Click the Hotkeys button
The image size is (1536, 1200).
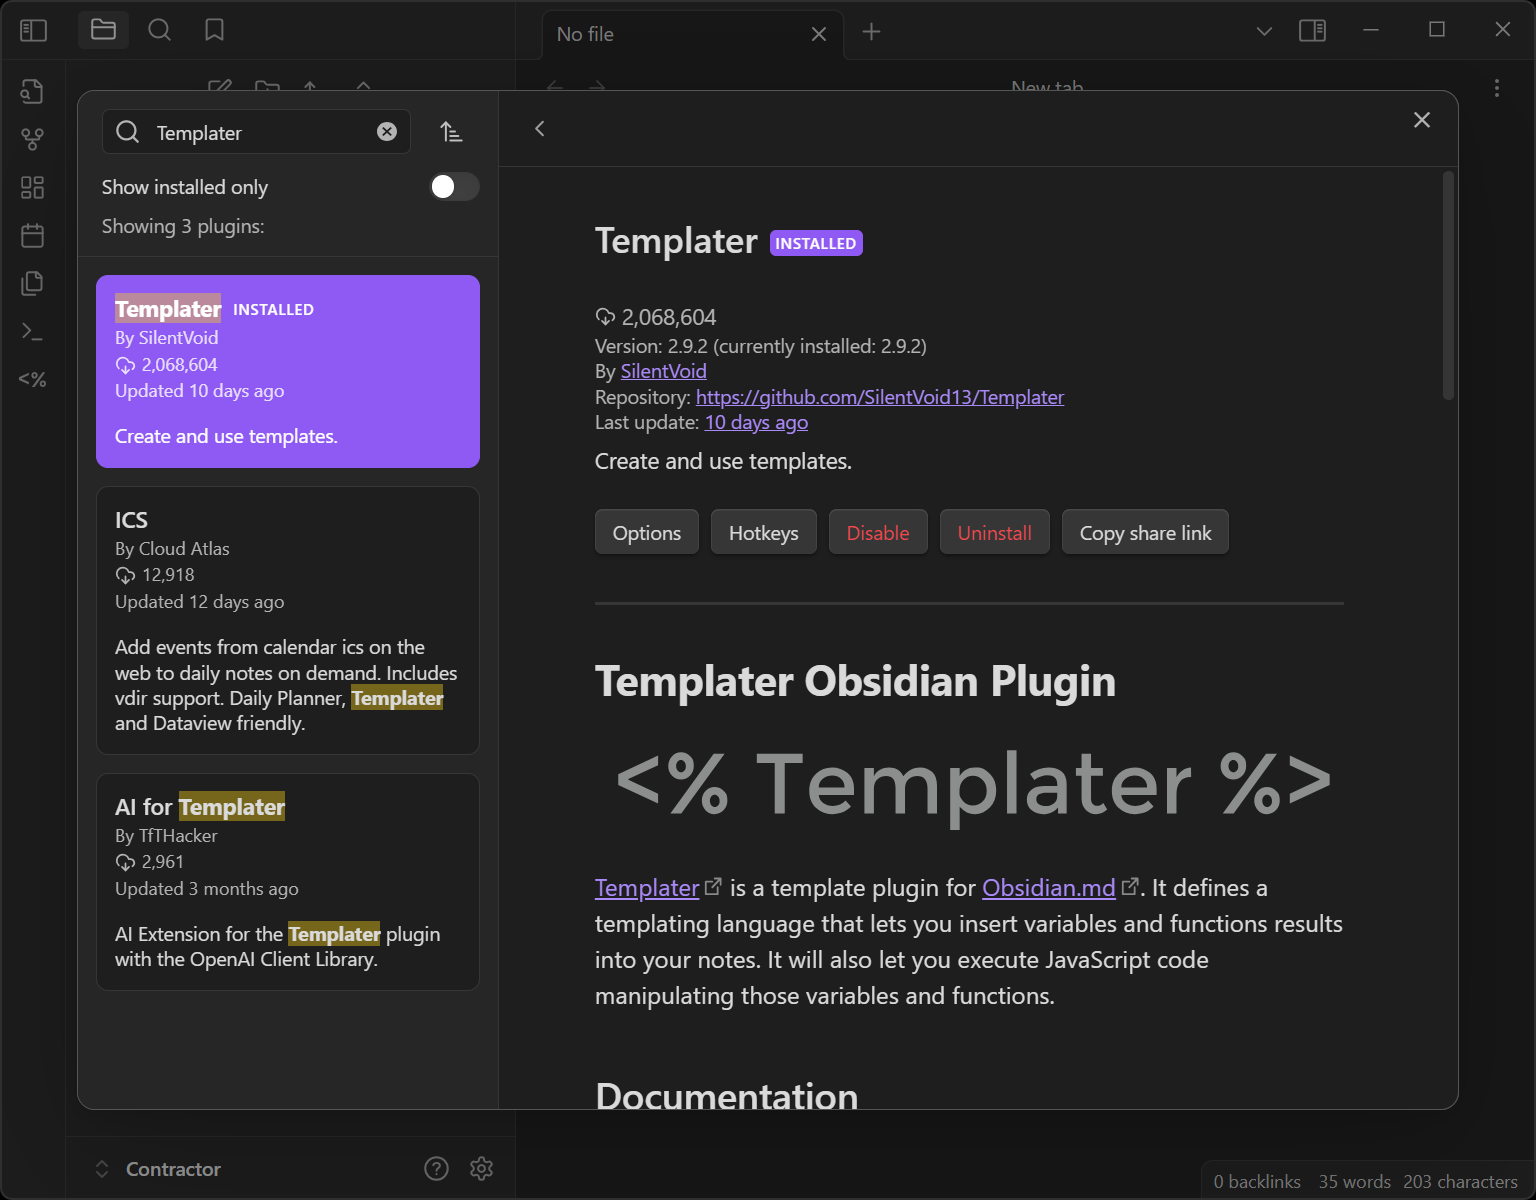pos(764,532)
